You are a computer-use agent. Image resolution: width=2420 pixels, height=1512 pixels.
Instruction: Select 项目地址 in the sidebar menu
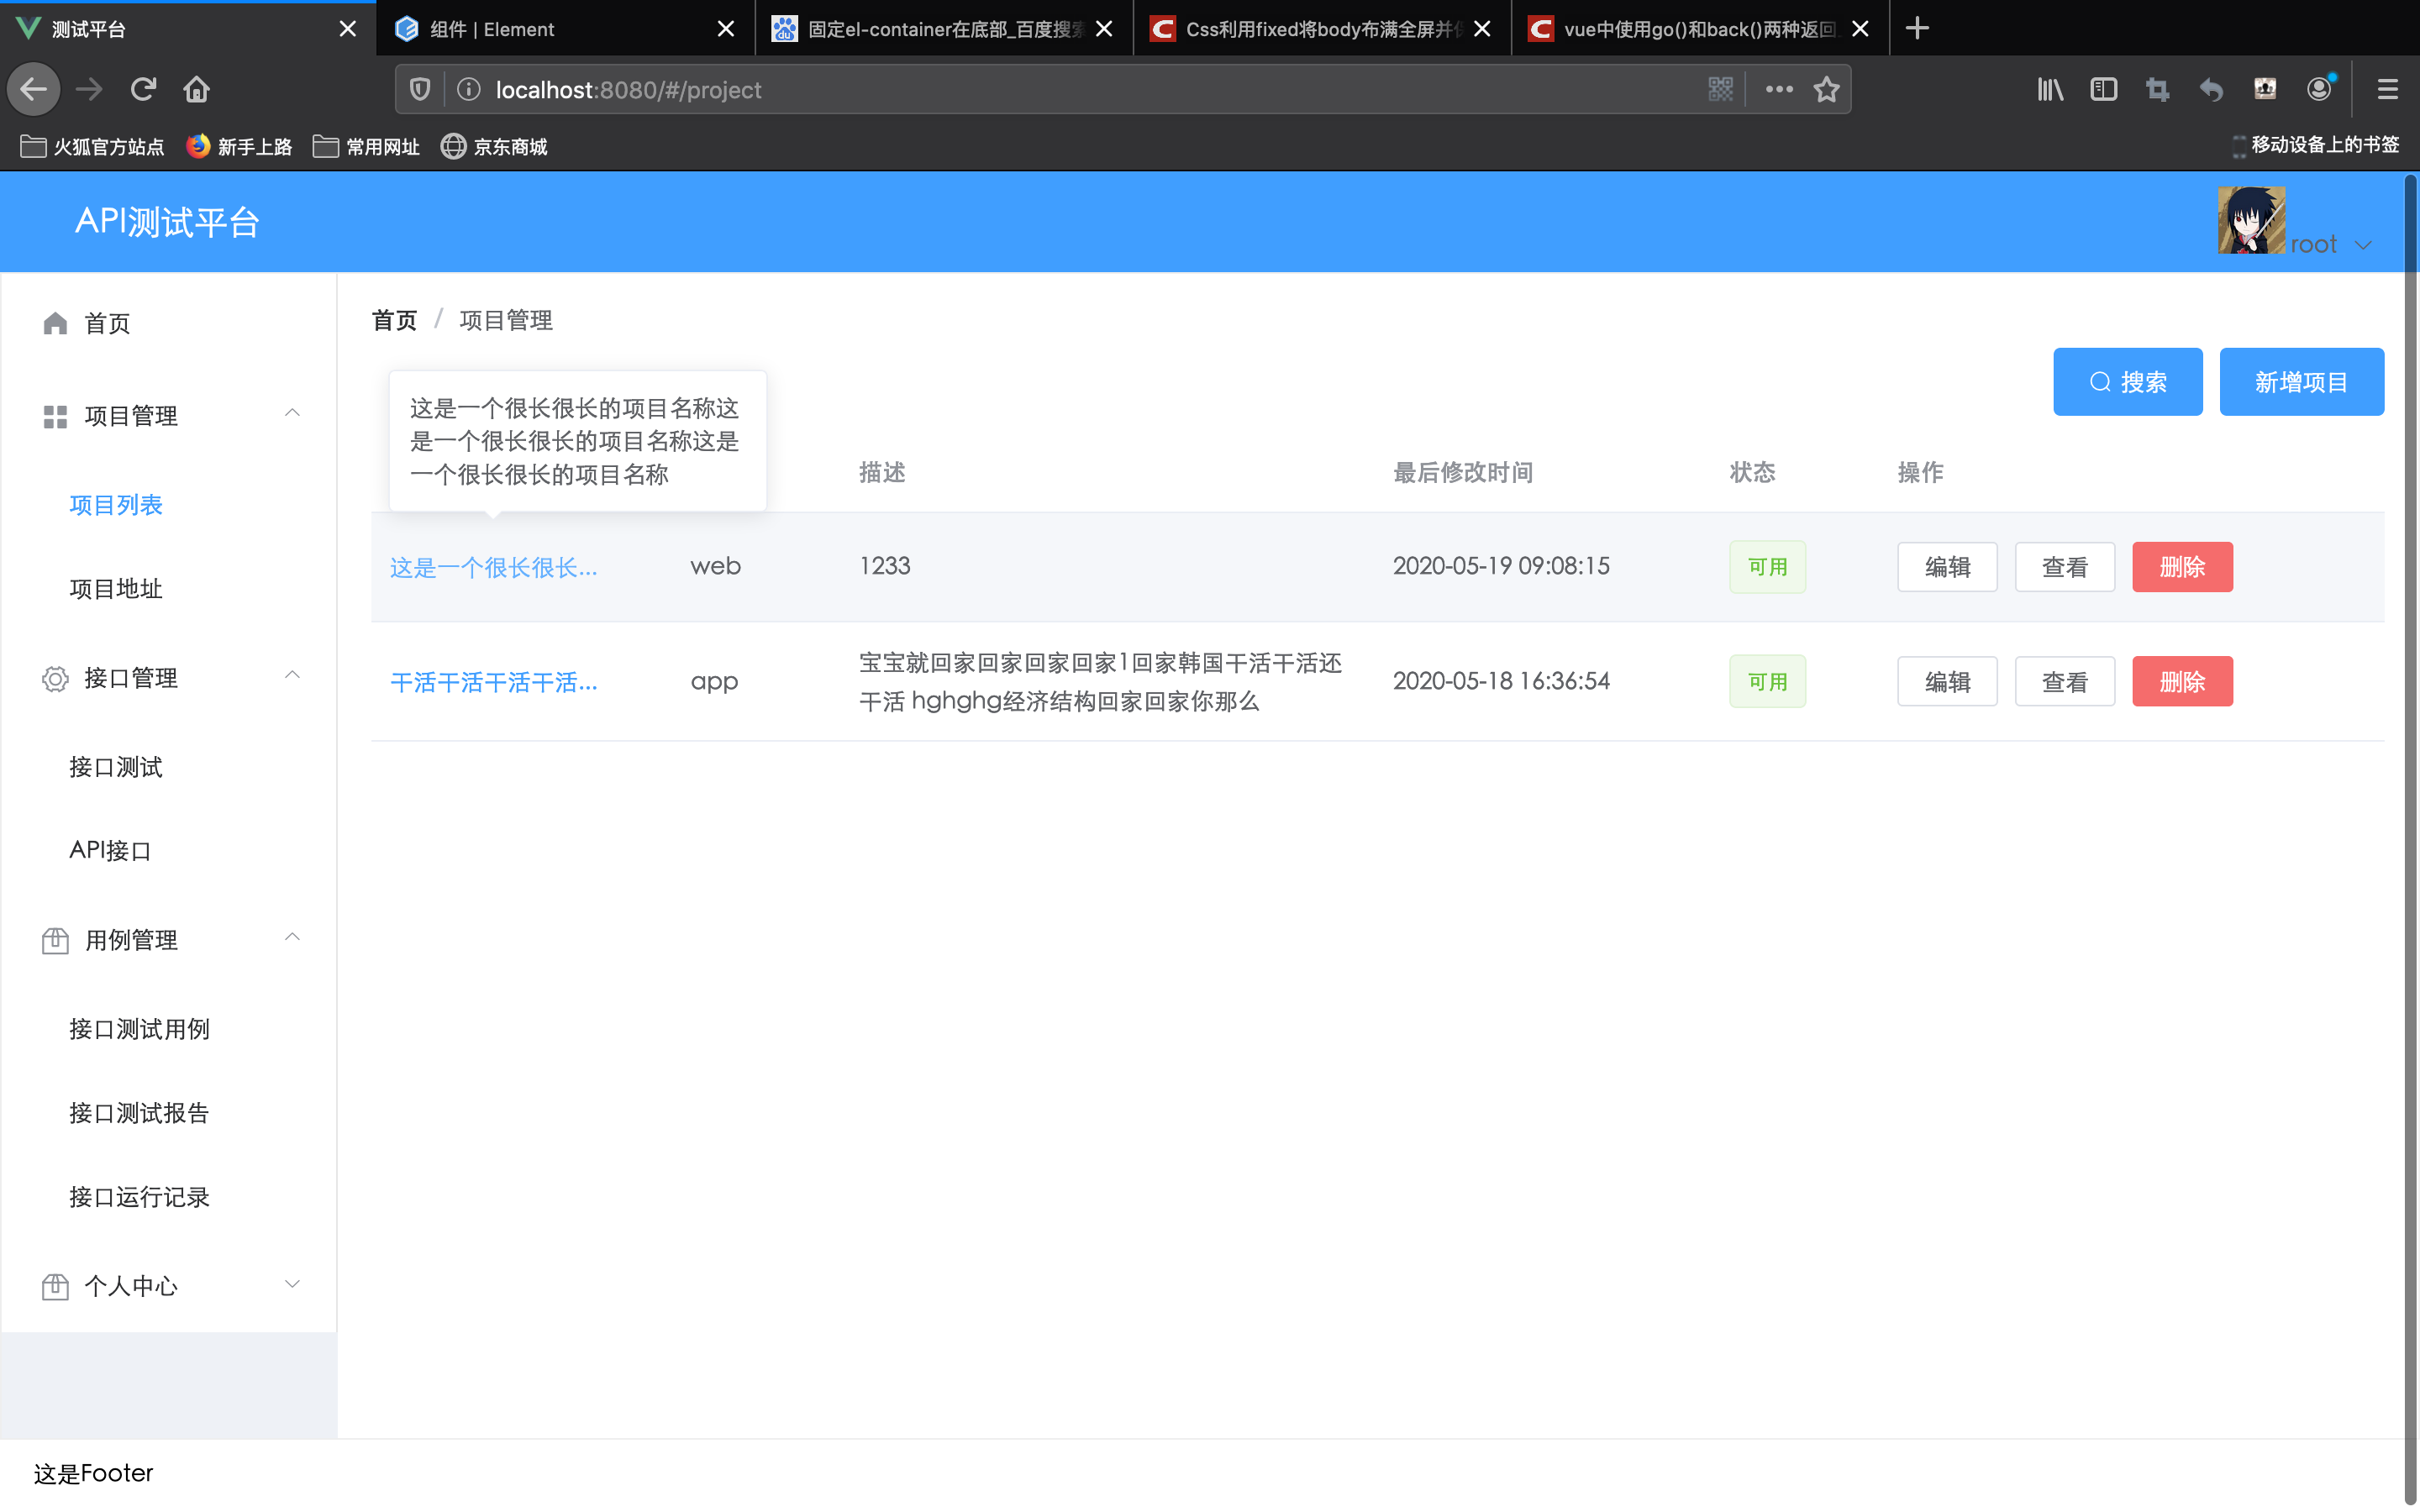click(116, 589)
